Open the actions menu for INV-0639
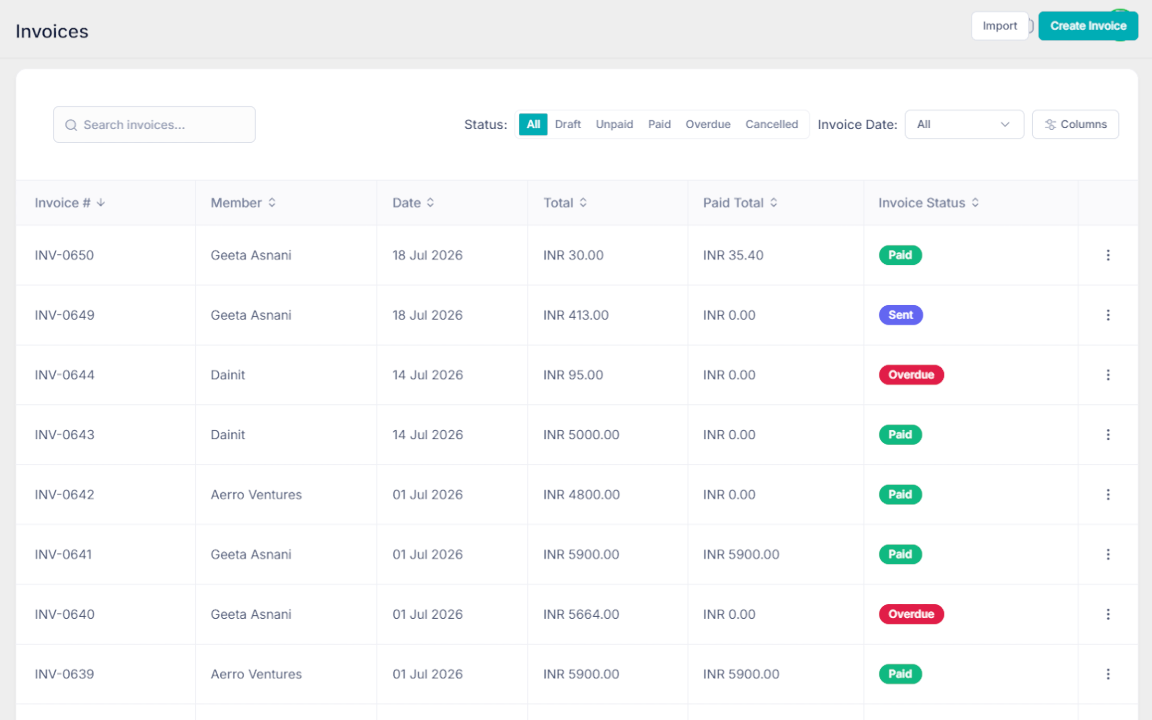 [1108, 674]
